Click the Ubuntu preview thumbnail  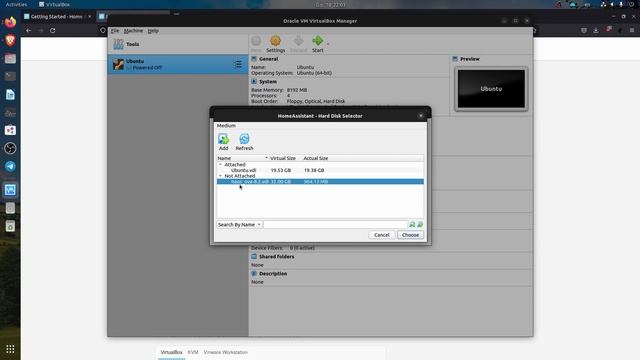click(x=491, y=89)
